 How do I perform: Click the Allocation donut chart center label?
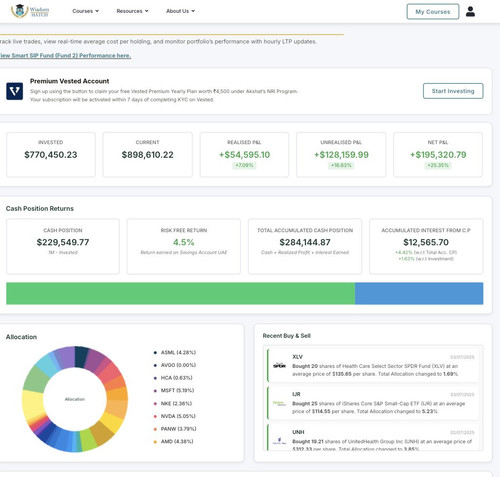pos(75,399)
